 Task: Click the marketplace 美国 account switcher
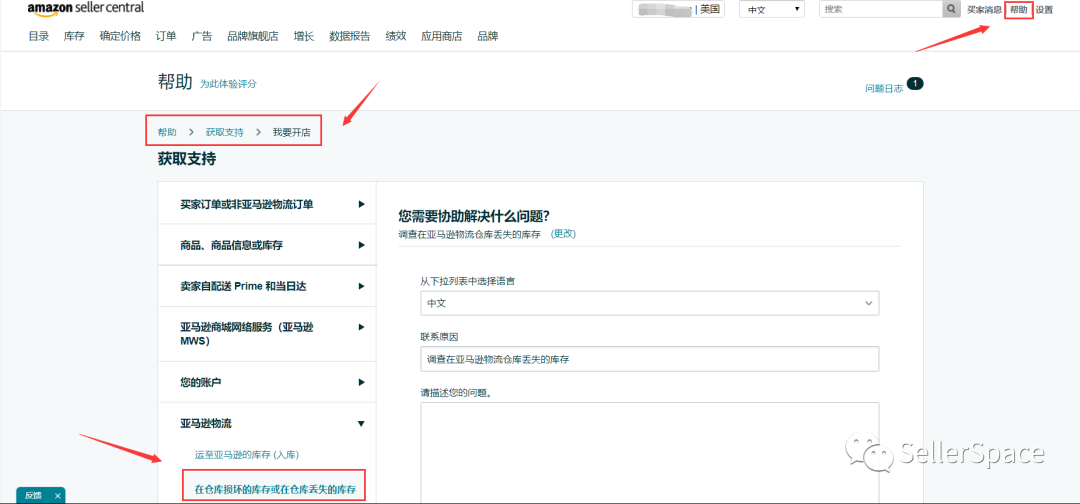(x=678, y=9)
